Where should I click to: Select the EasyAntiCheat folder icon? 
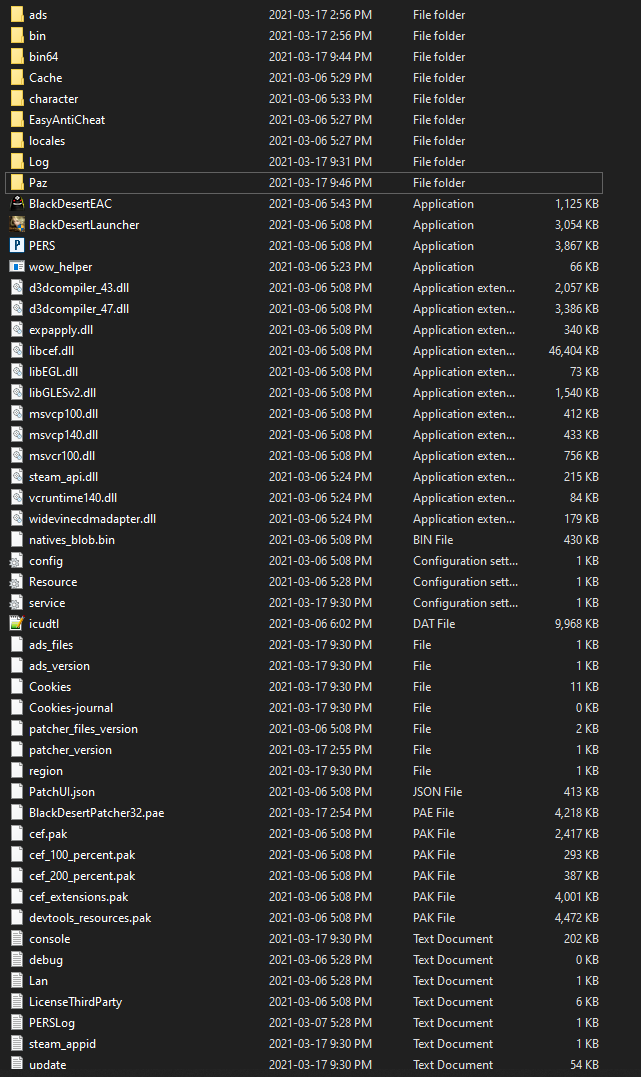pyautogui.click(x=17, y=120)
